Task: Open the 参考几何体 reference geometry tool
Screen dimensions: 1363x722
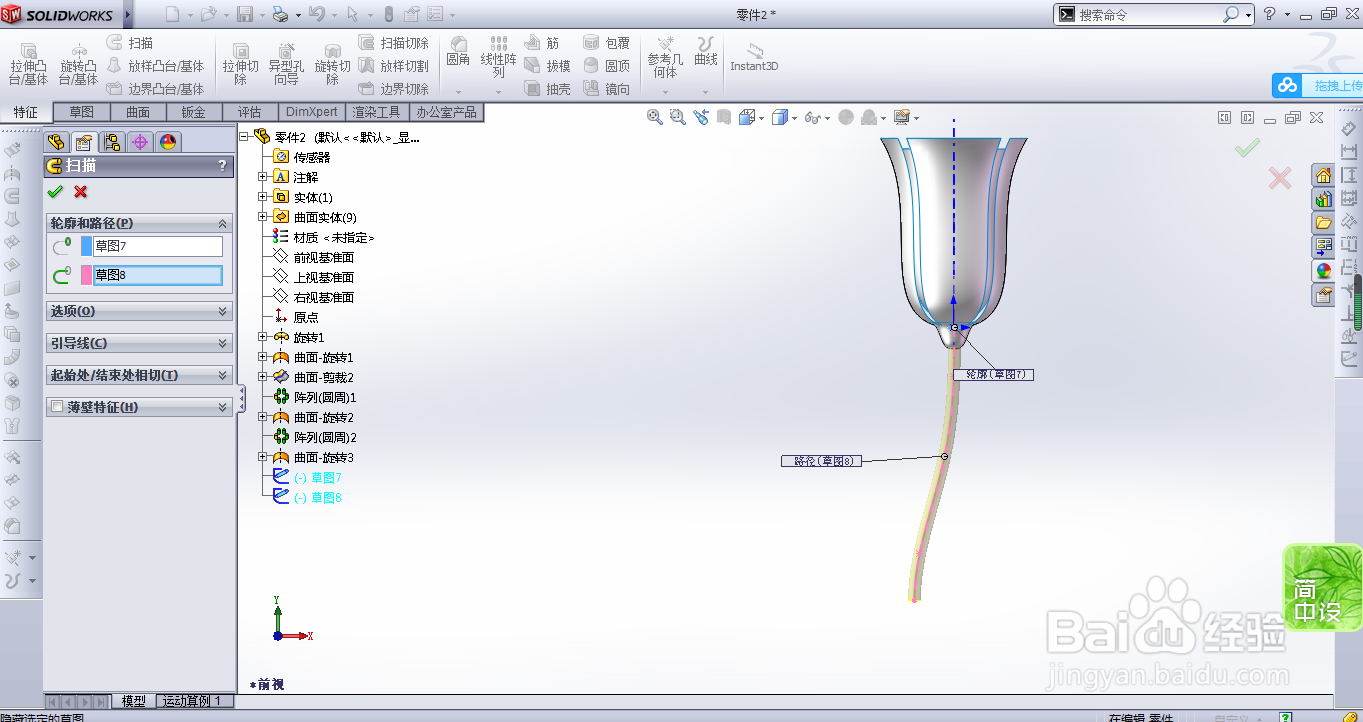Action: coord(665,58)
